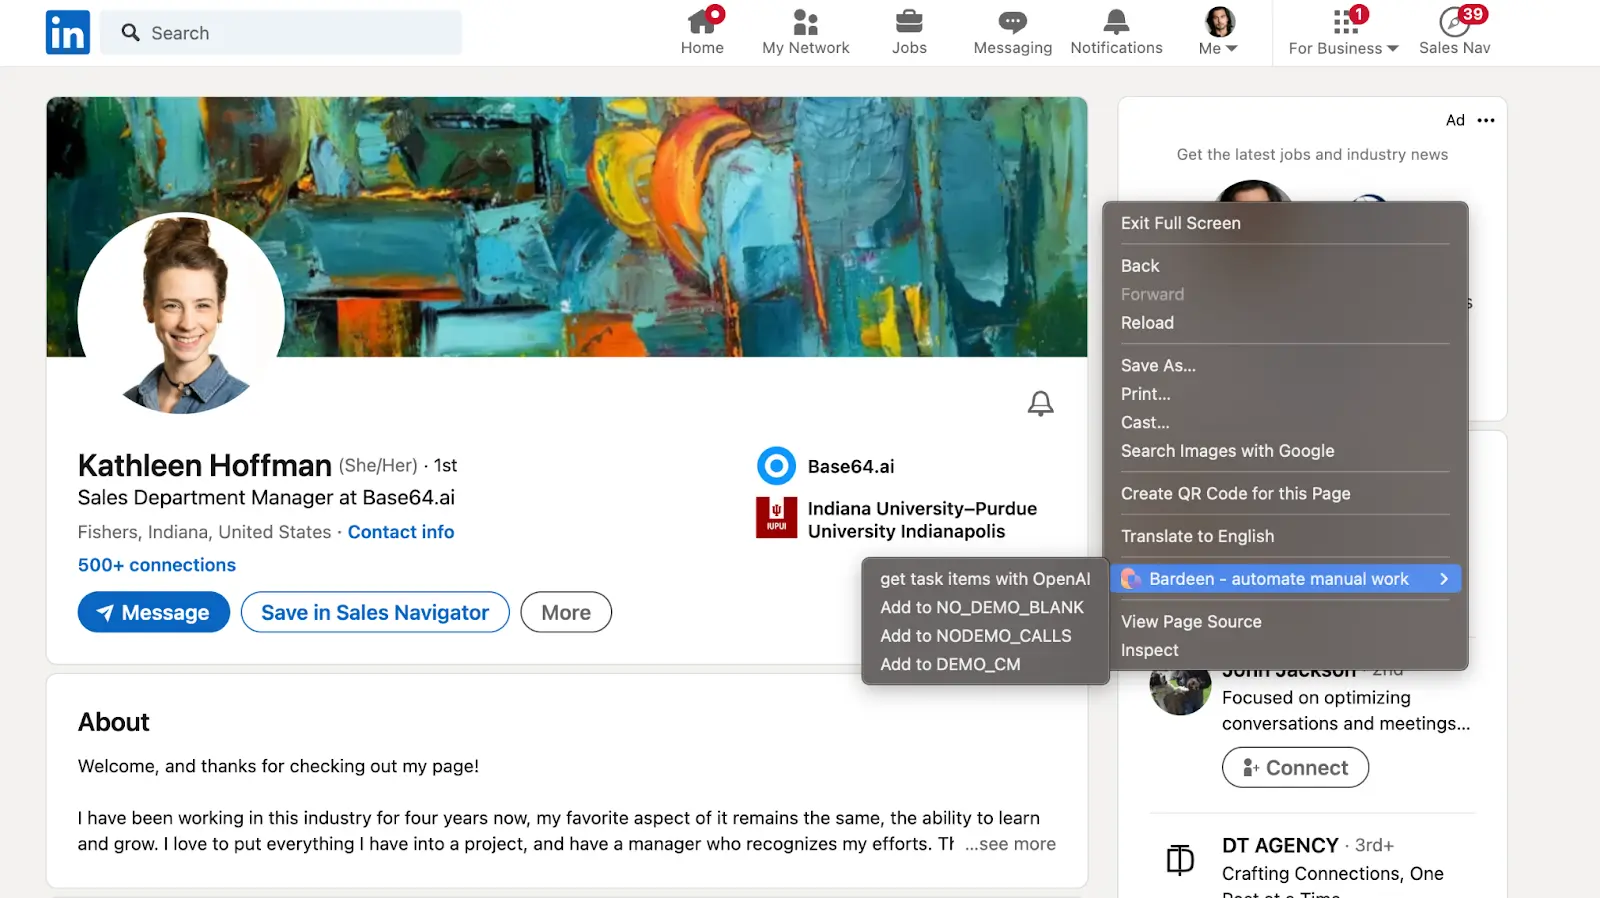Viewport: 1600px width, 898px height.
Task: Click the LinkedIn logo icon
Action: (x=68, y=33)
